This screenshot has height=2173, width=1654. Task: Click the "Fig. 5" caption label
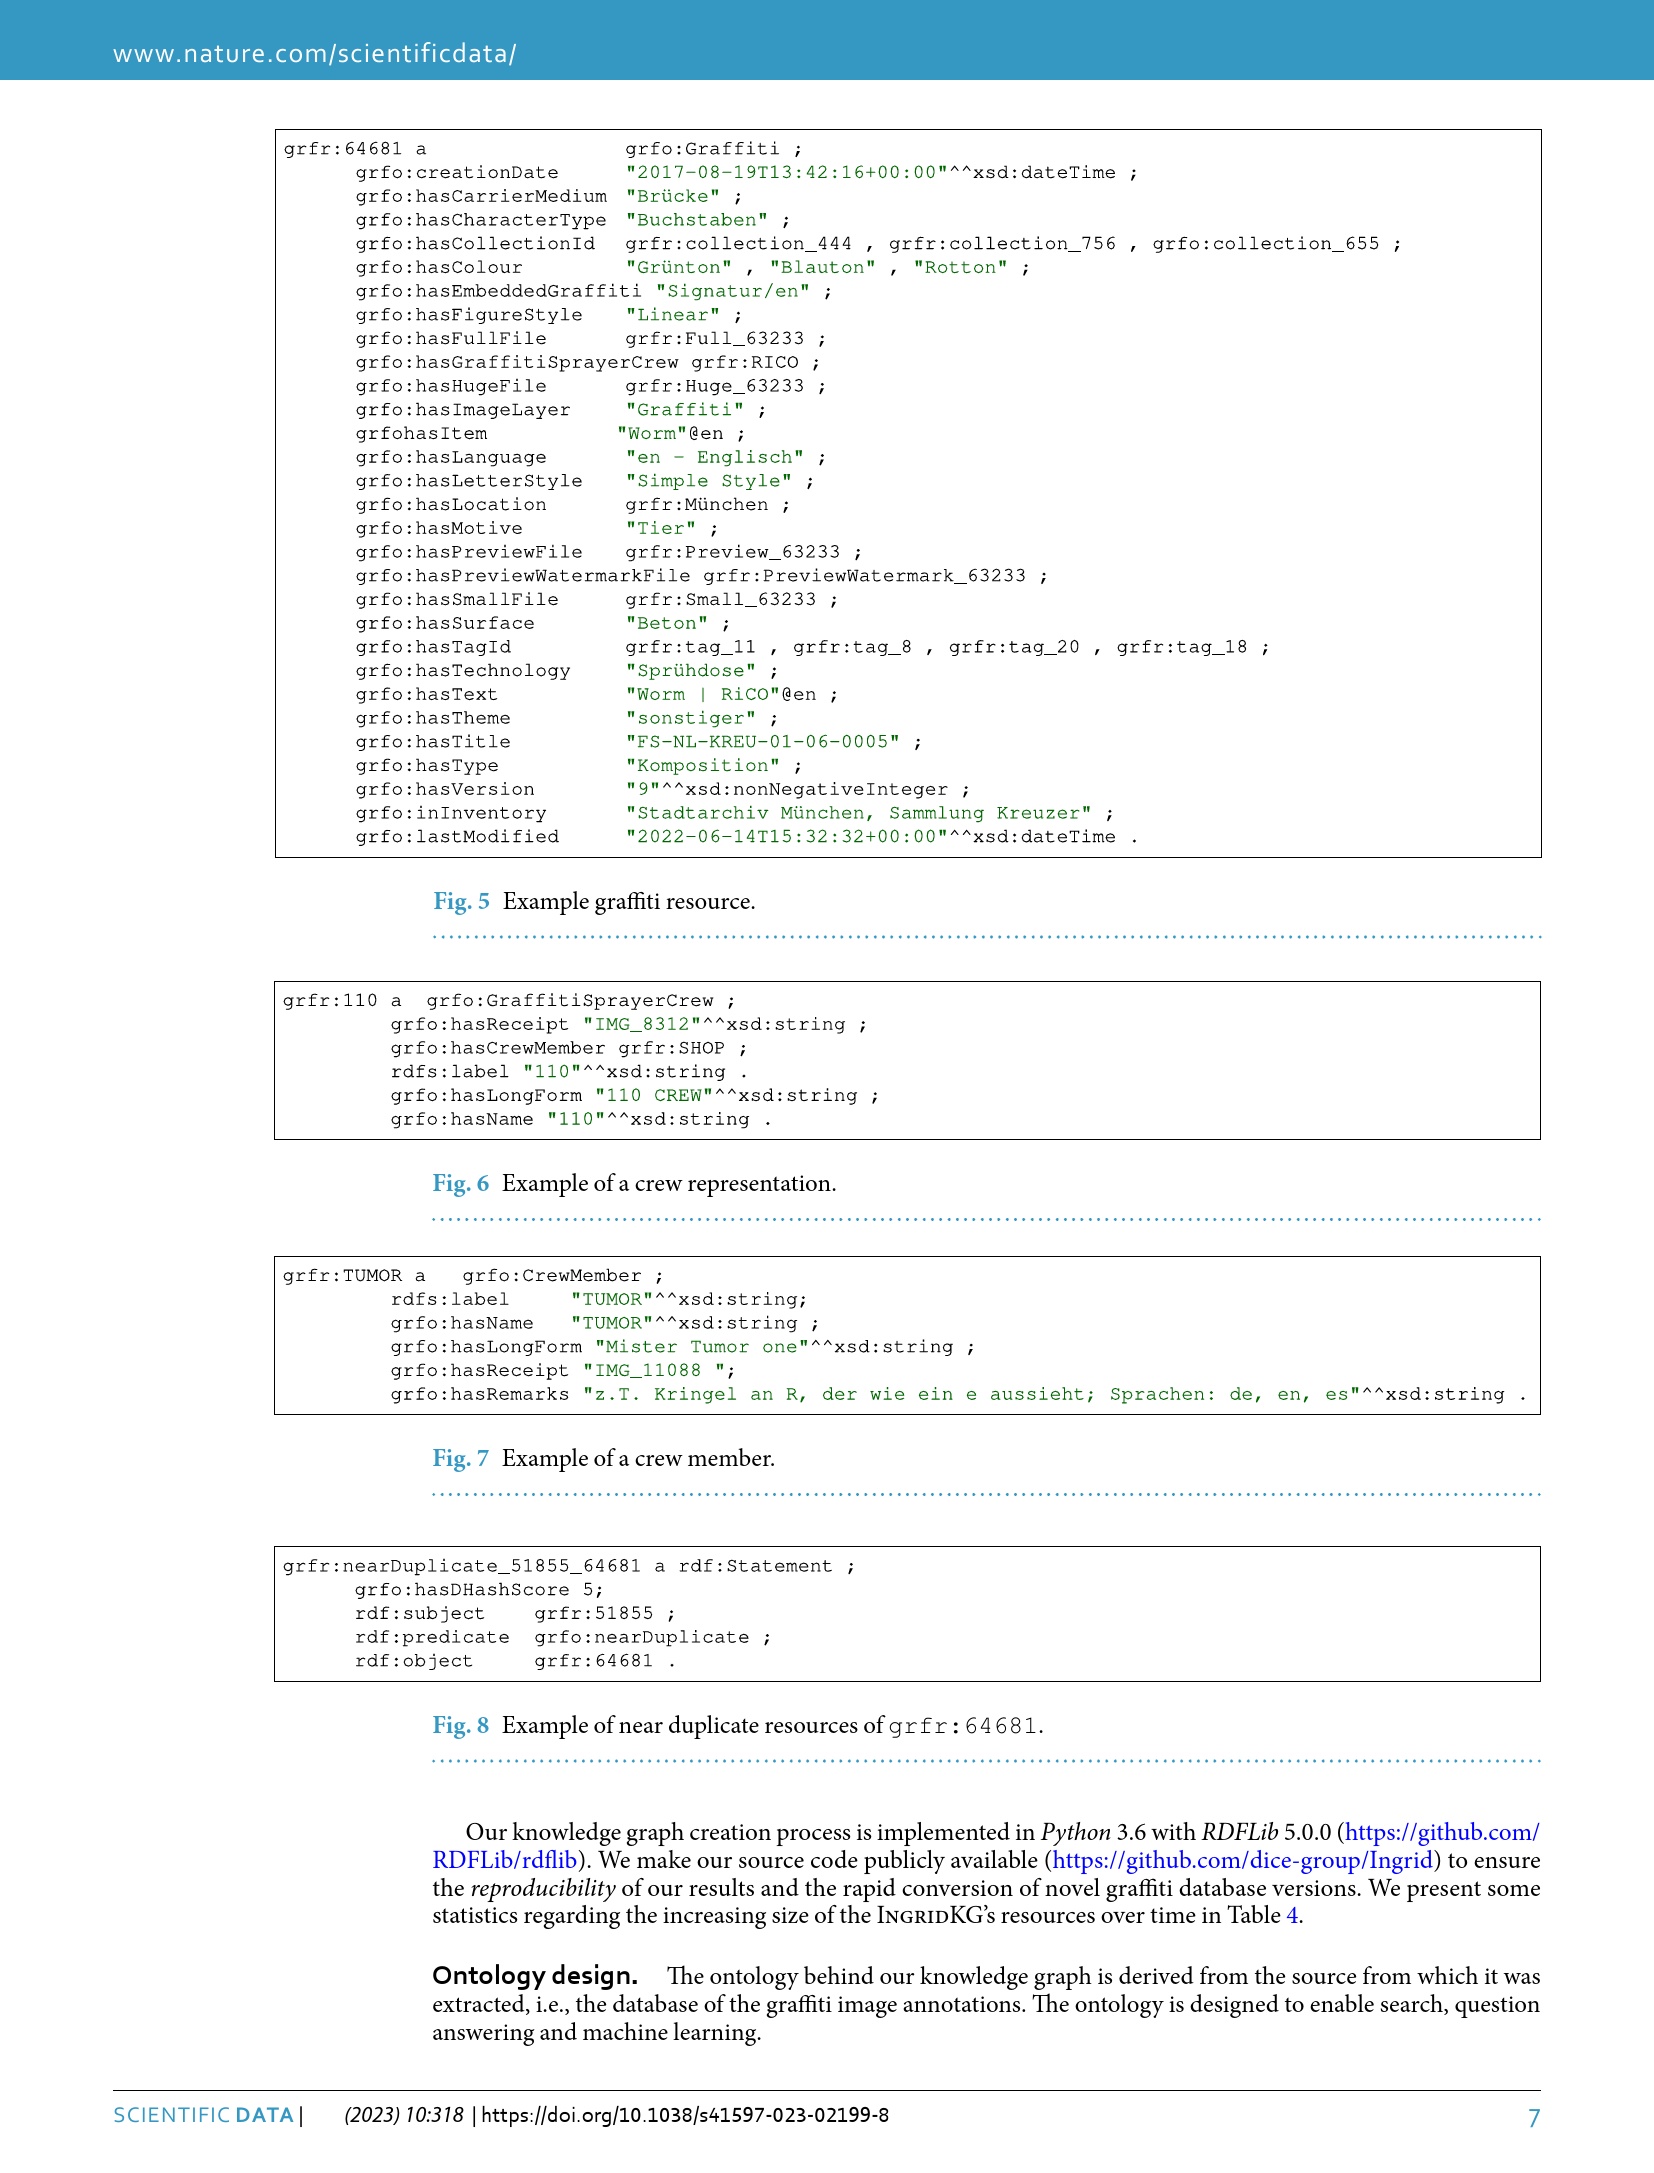click(x=461, y=901)
